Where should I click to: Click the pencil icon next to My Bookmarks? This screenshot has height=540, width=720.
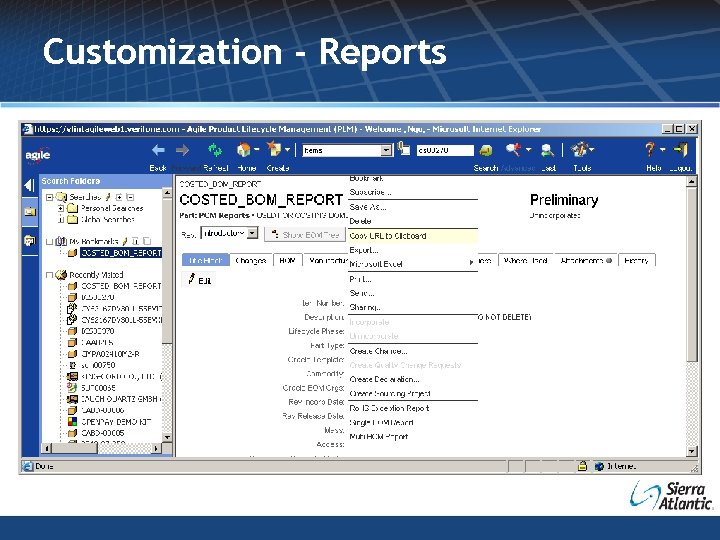(125, 241)
